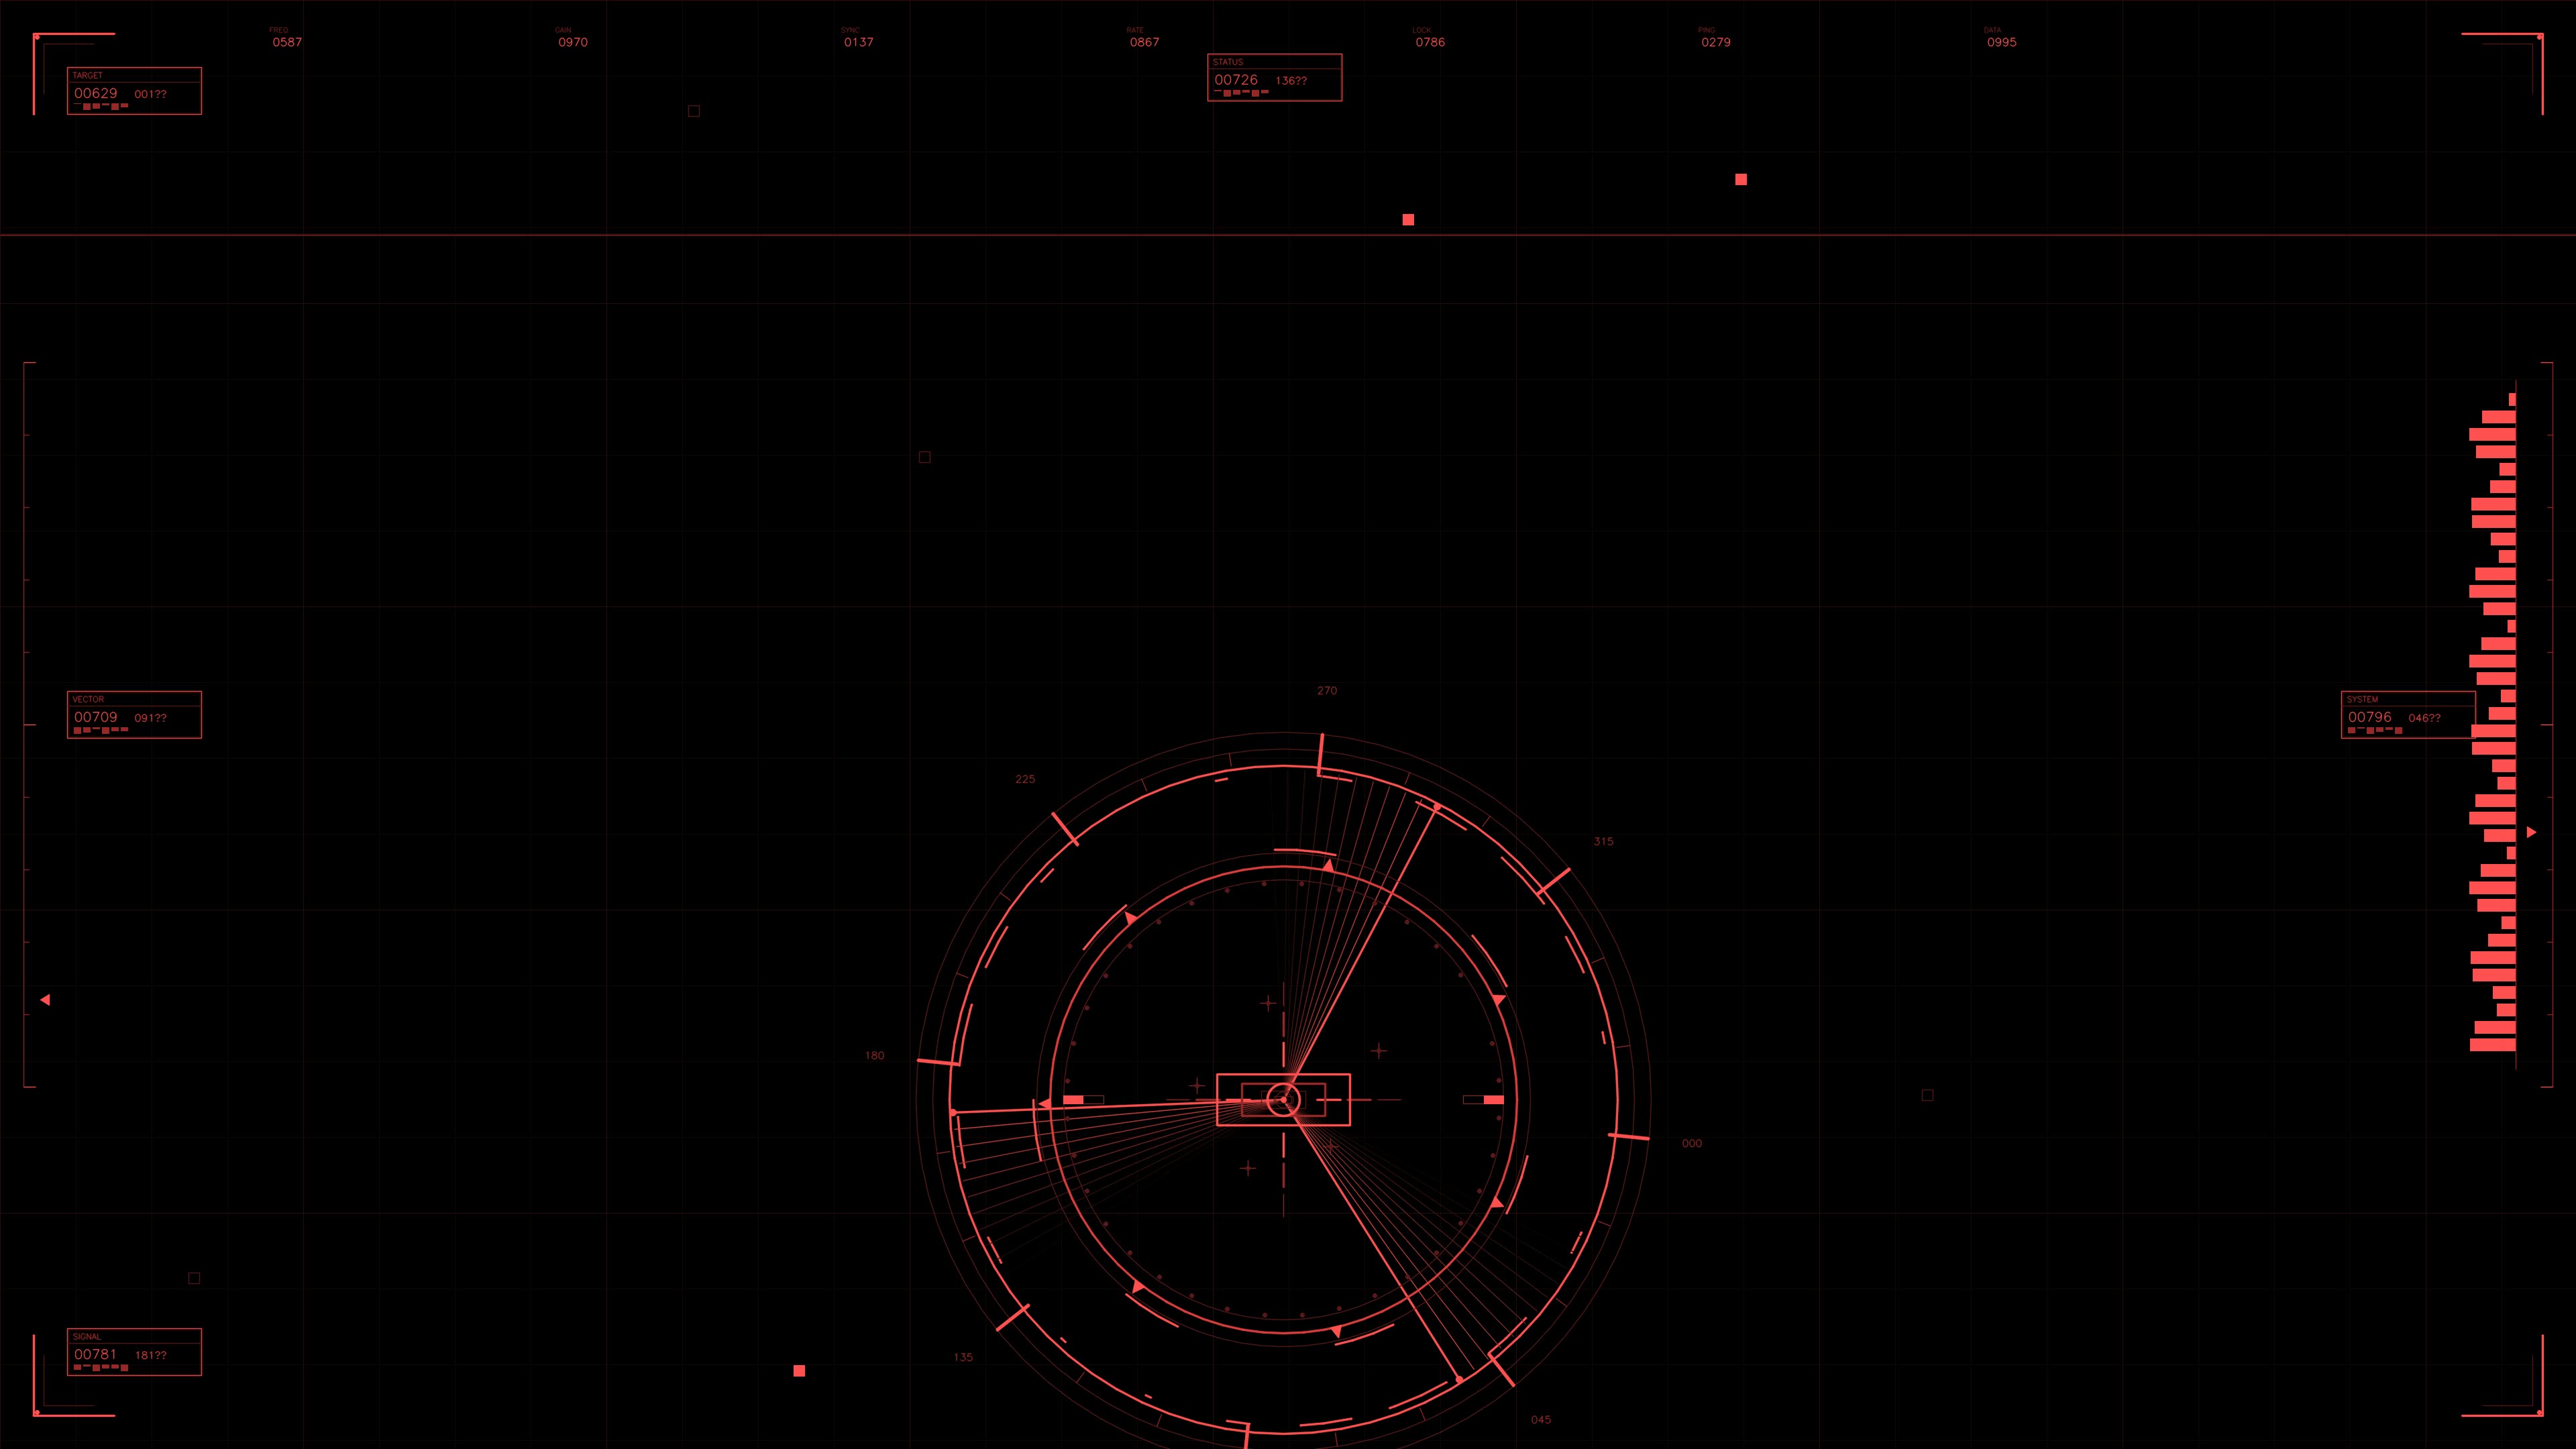The width and height of the screenshot is (2576, 1449).
Task: Expand the STATUS 00726 panel
Action: (x=1273, y=82)
